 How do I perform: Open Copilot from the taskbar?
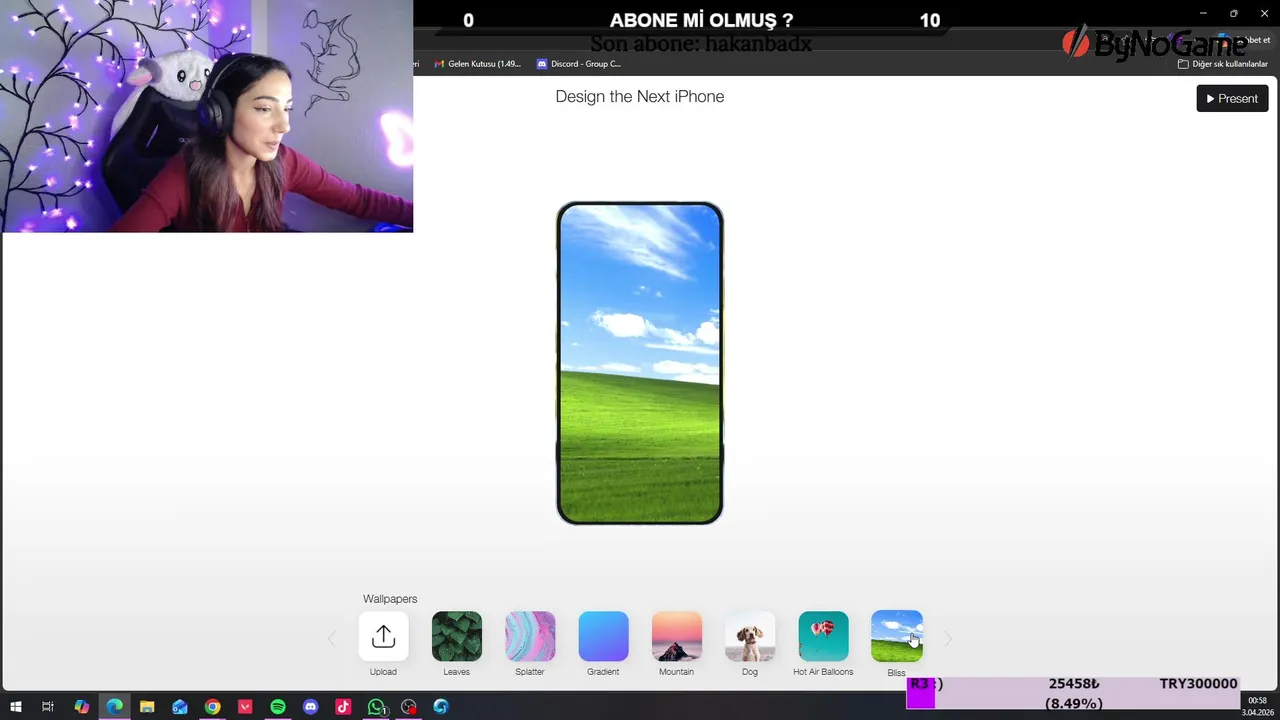click(81, 707)
